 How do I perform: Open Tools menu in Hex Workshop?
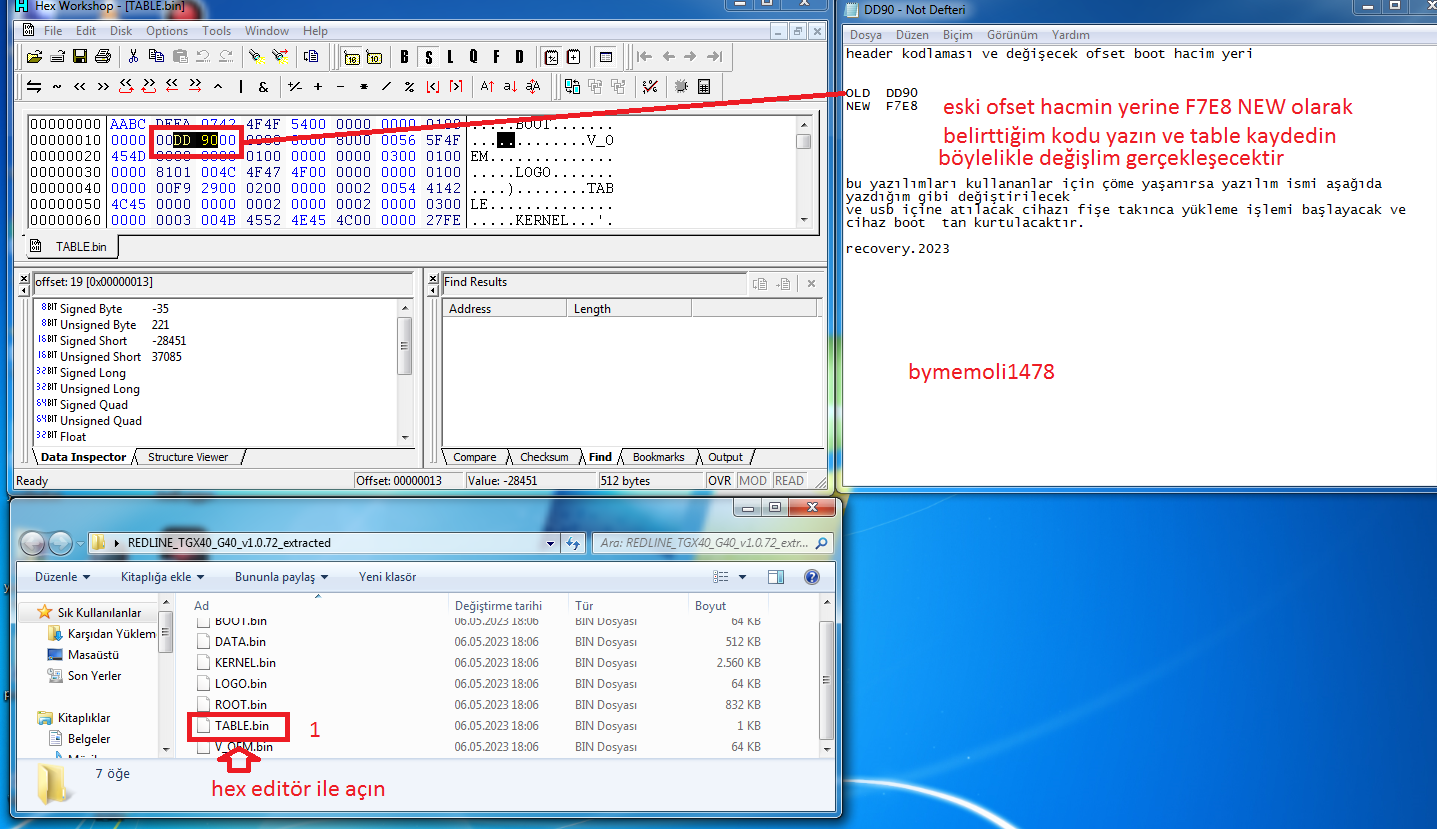(x=216, y=31)
